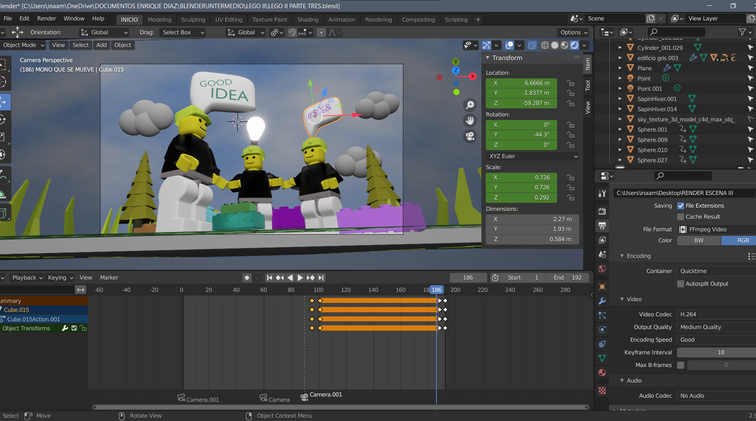This screenshot has width=756, height=421.
Task: Toggle auto keying record button
Action: coord(247,278)
